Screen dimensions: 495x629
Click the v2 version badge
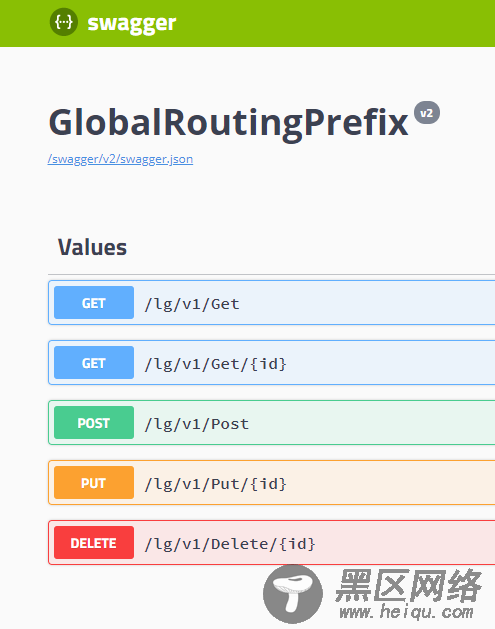click(427, 113)
